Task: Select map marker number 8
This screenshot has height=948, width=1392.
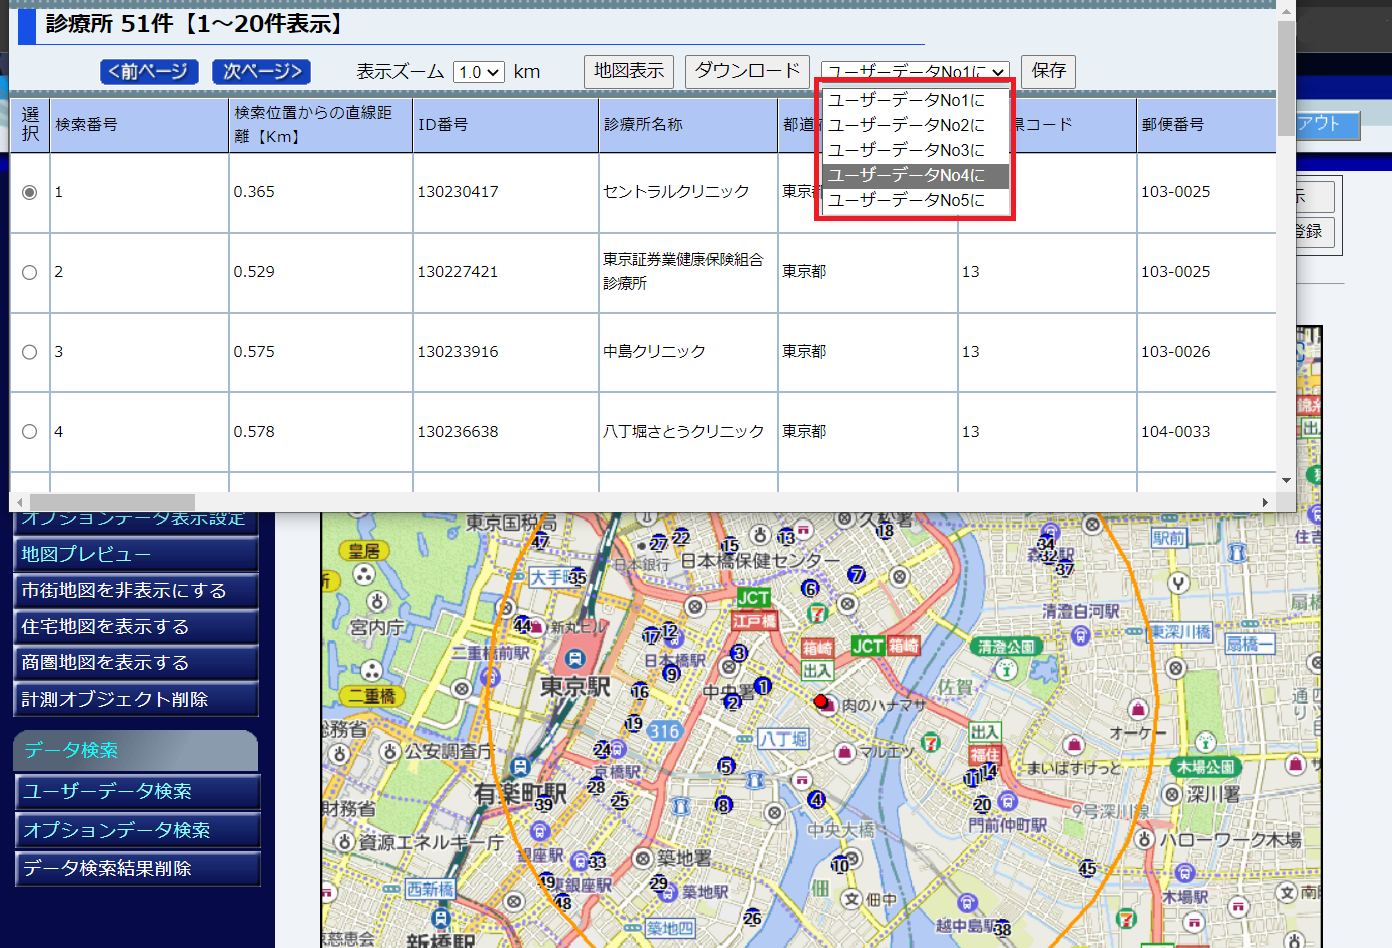Action: (x=723, y=805)
